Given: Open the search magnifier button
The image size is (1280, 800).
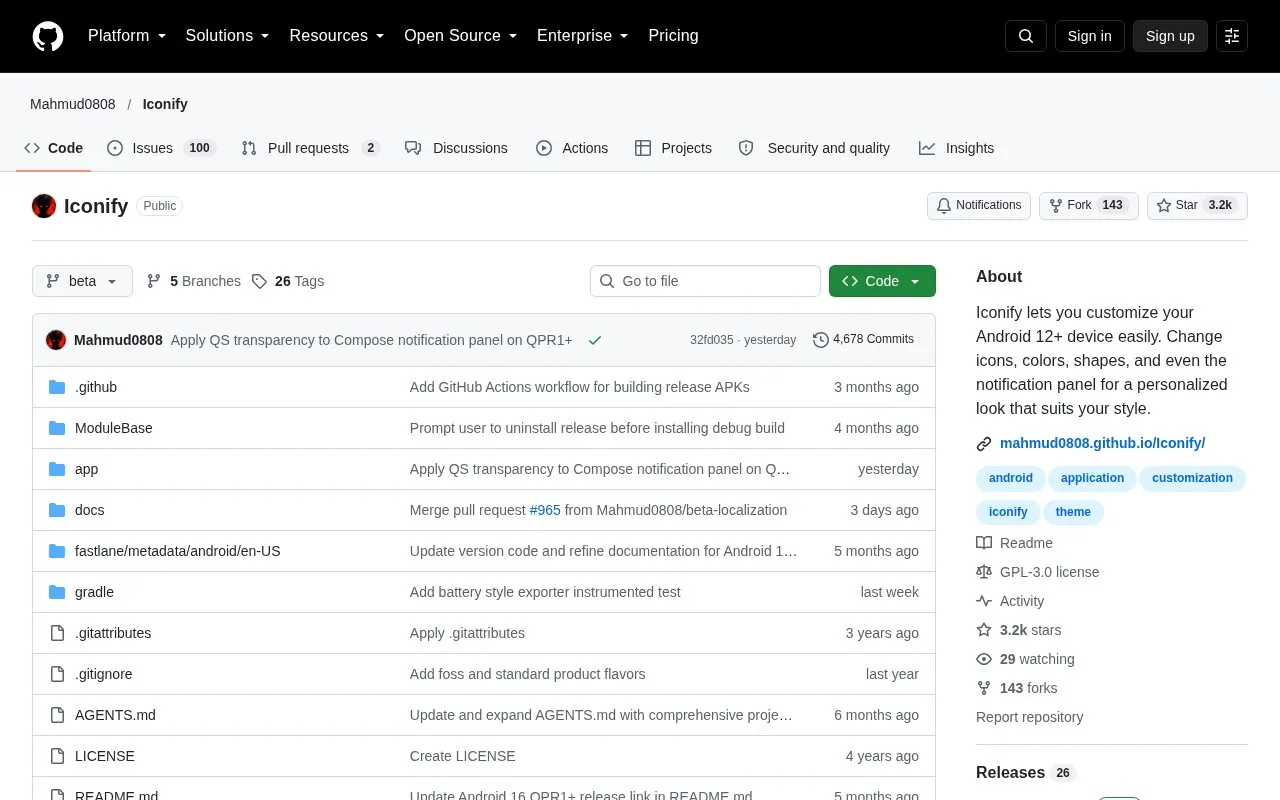Looking at the screenshot, I should tap(1026, 36).
